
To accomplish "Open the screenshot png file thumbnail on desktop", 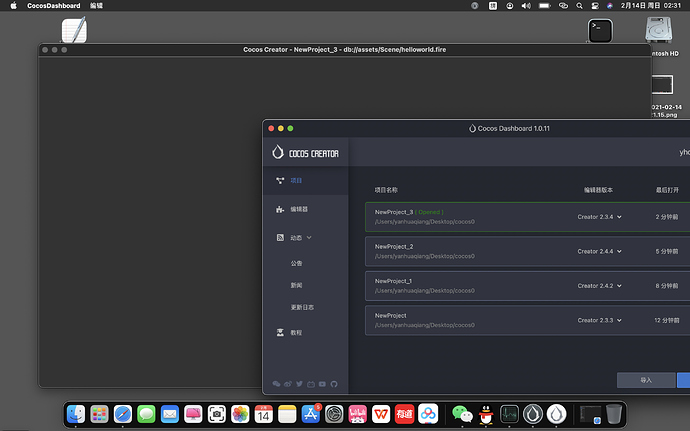I will (662, 85).
